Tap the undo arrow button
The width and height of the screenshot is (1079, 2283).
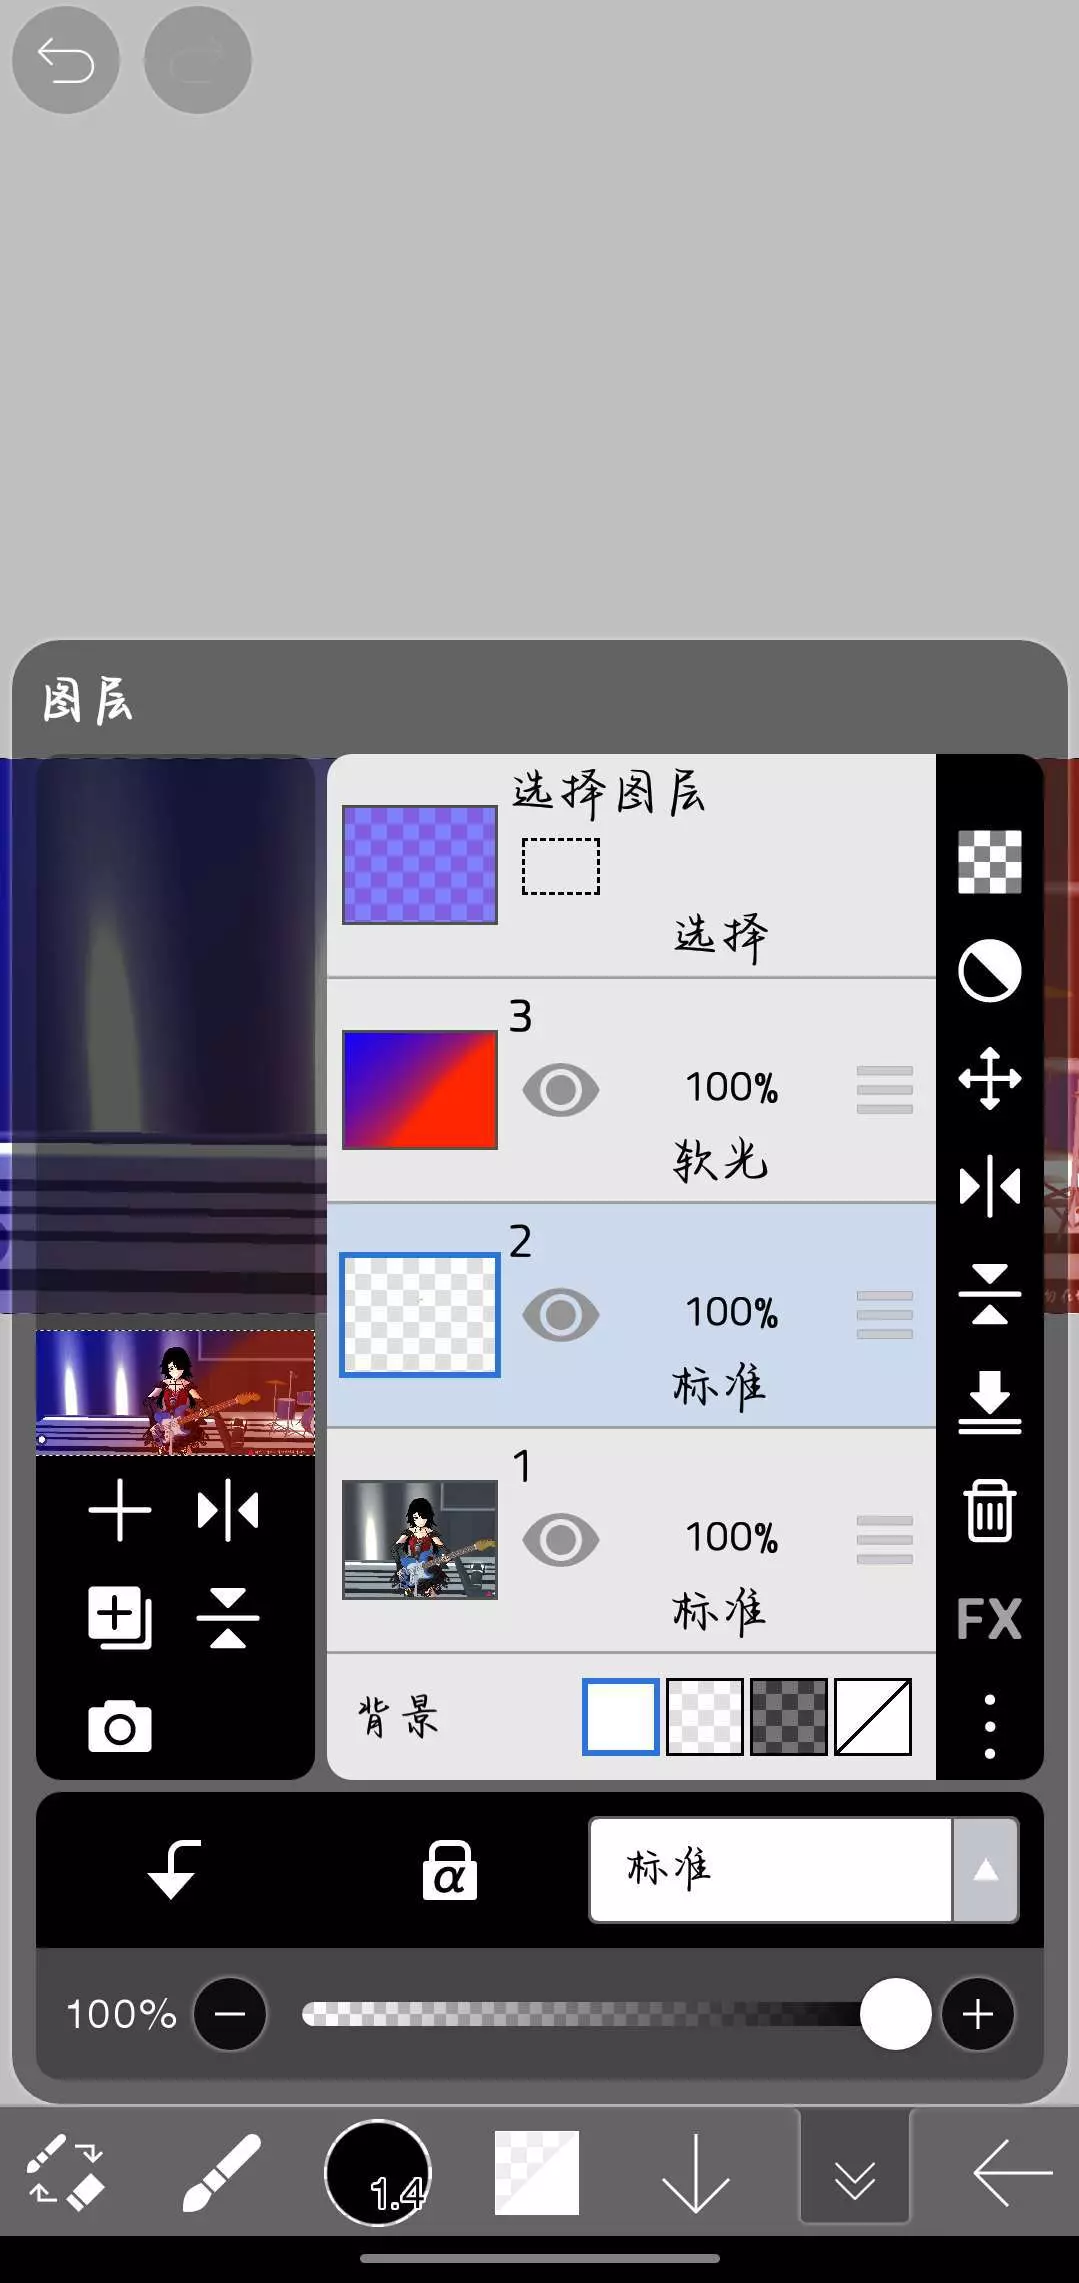pyautogui.click(x=66, y=61)
